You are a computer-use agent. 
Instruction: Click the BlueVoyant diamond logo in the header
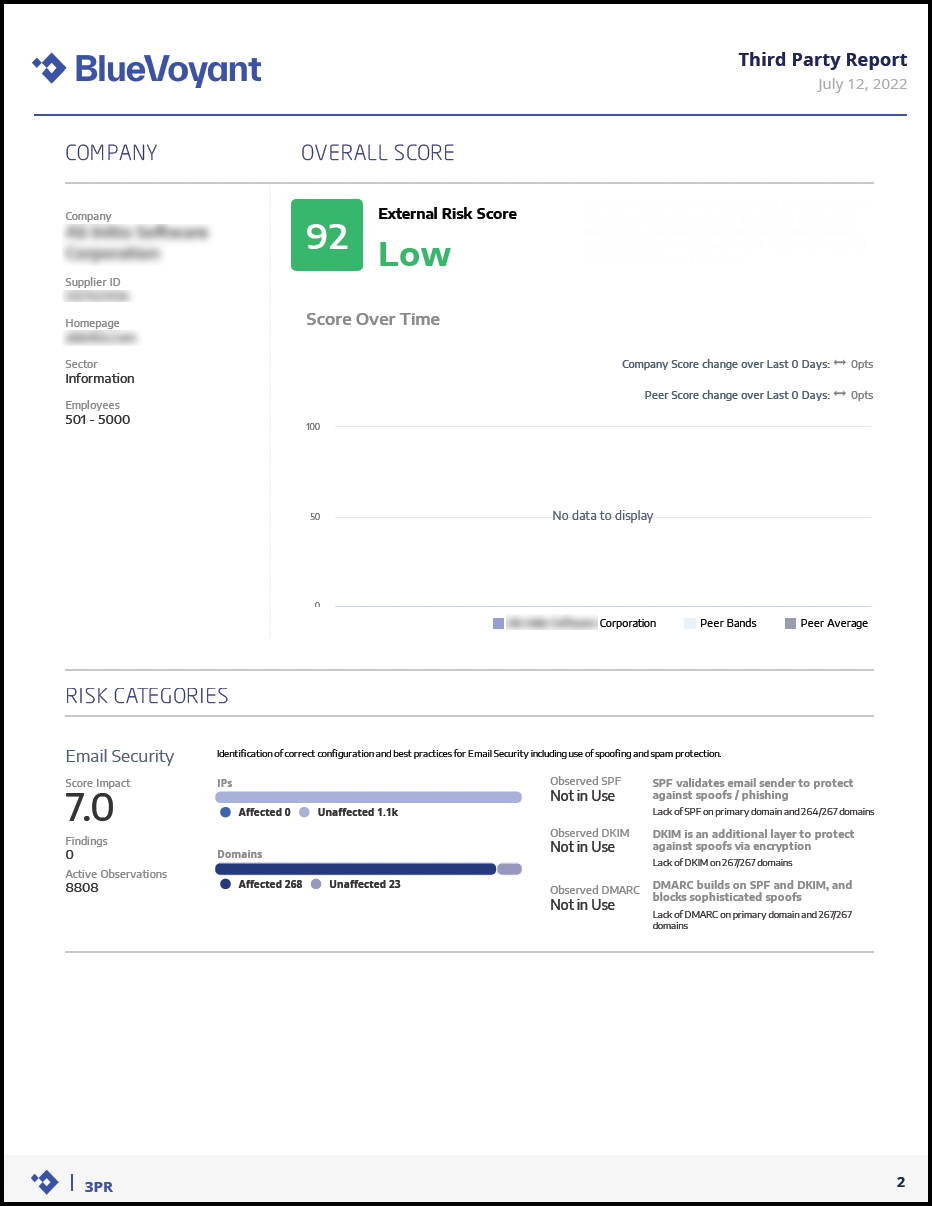49,68
